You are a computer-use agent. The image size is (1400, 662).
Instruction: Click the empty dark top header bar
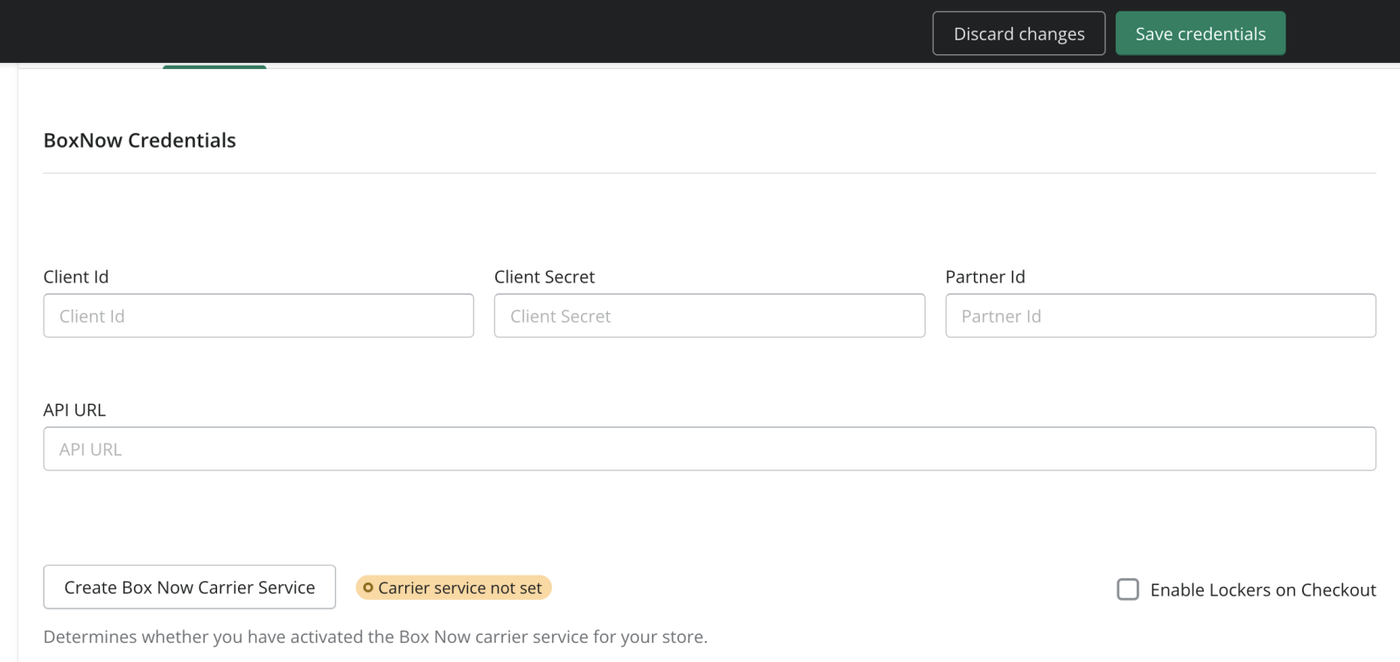(450, 32)
